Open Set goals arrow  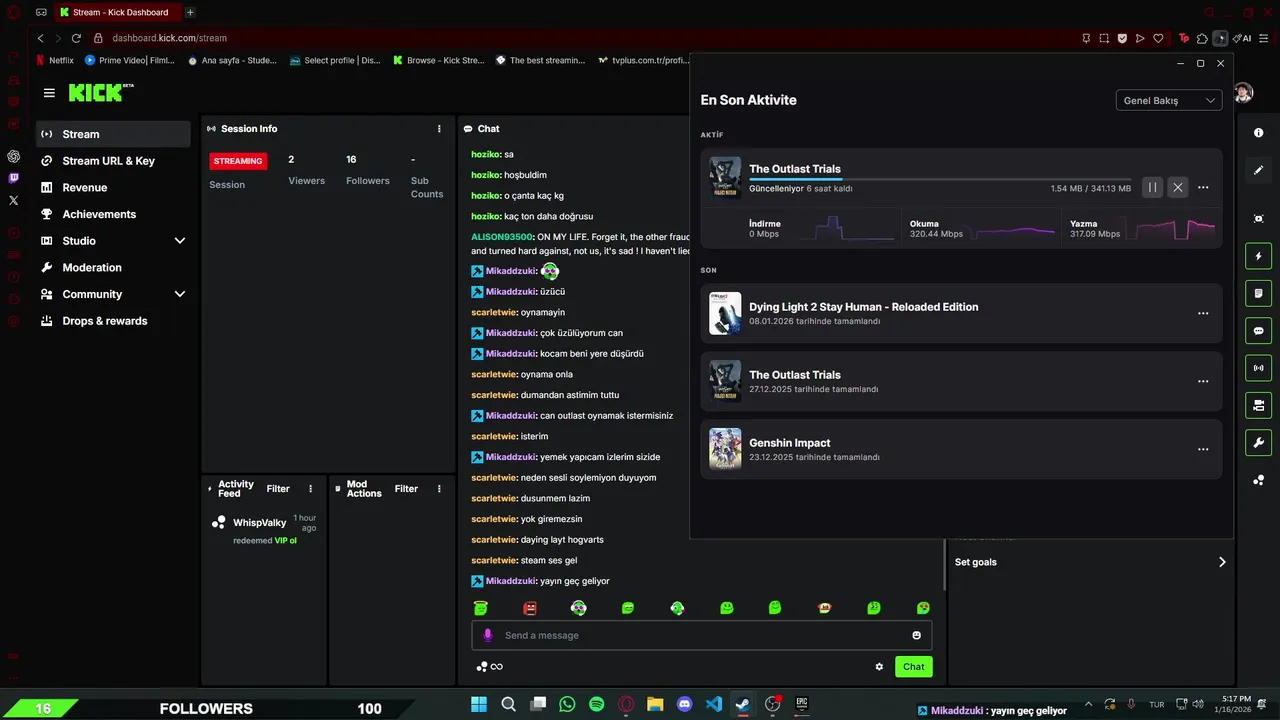click(x=1222, y=562)
